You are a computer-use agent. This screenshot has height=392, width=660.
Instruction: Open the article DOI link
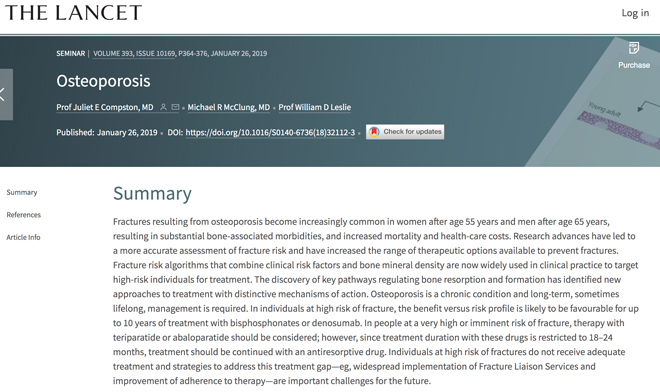270,132
